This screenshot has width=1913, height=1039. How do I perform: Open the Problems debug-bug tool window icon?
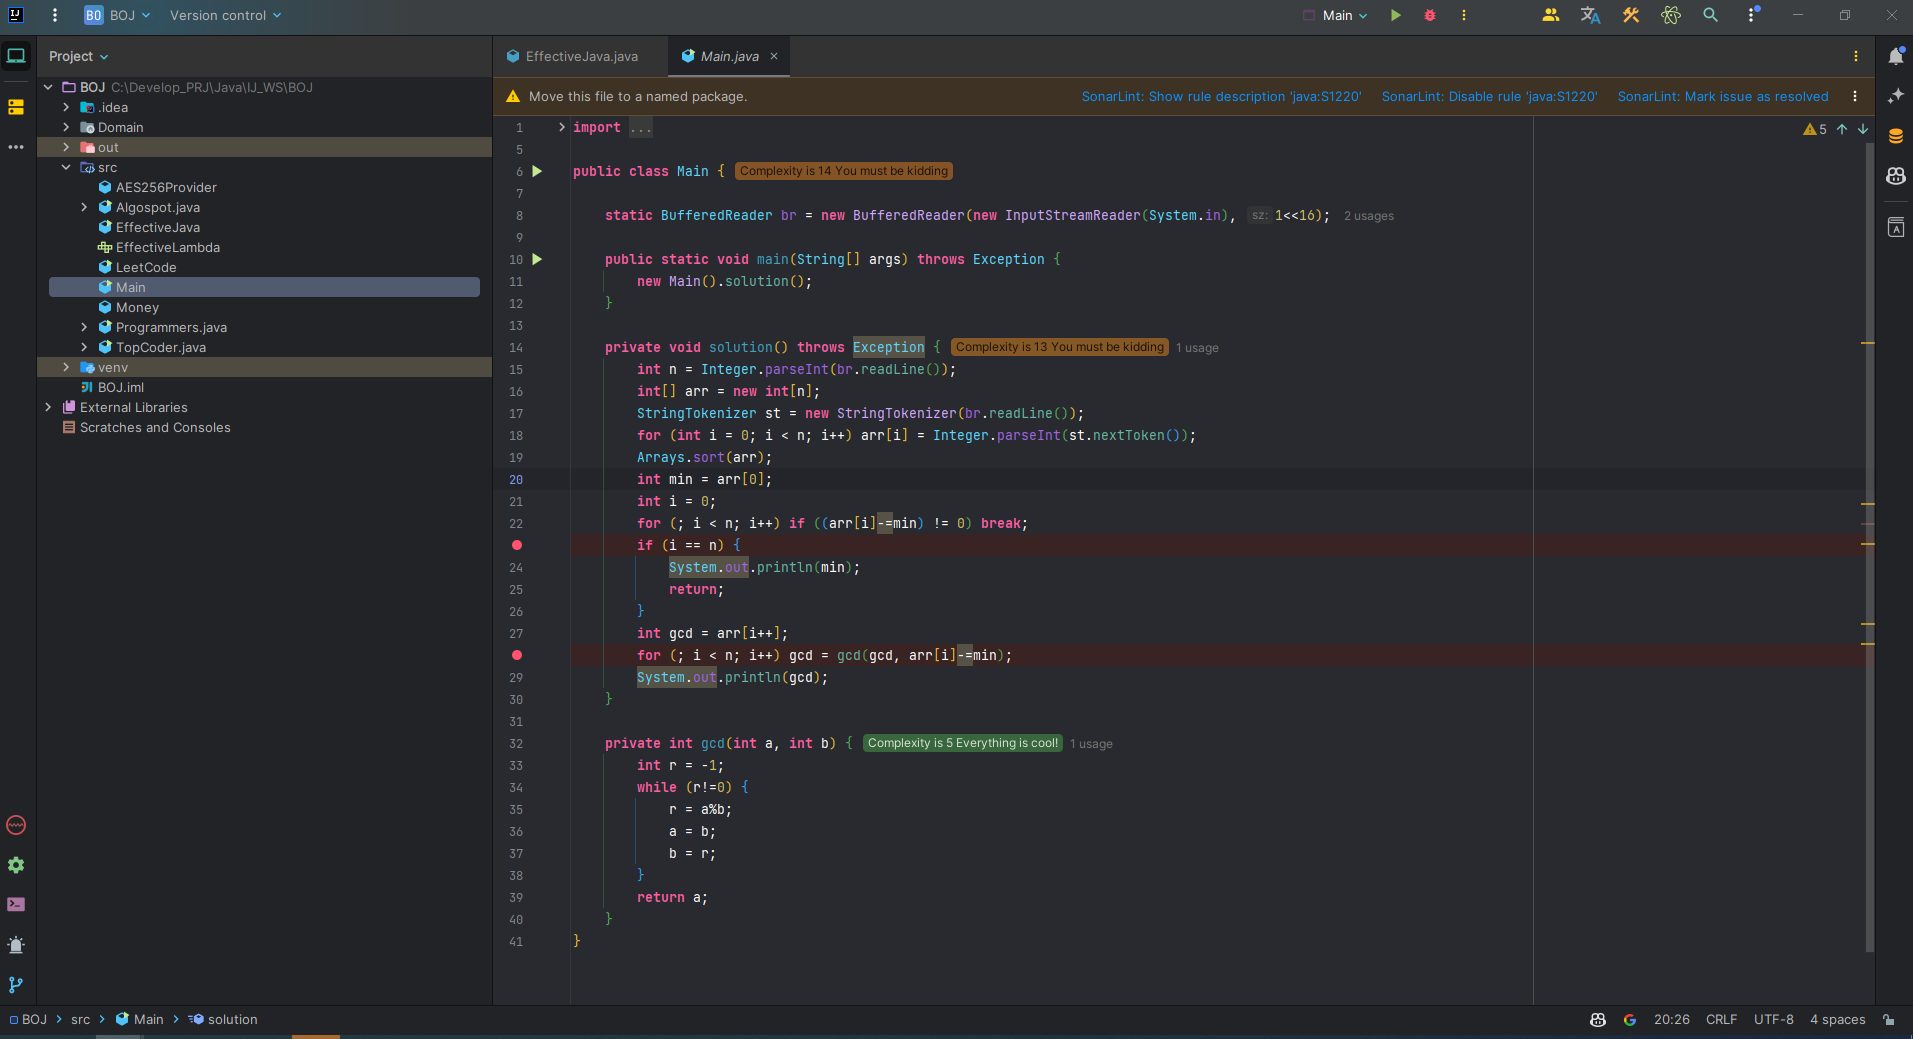tap(16, 945)
